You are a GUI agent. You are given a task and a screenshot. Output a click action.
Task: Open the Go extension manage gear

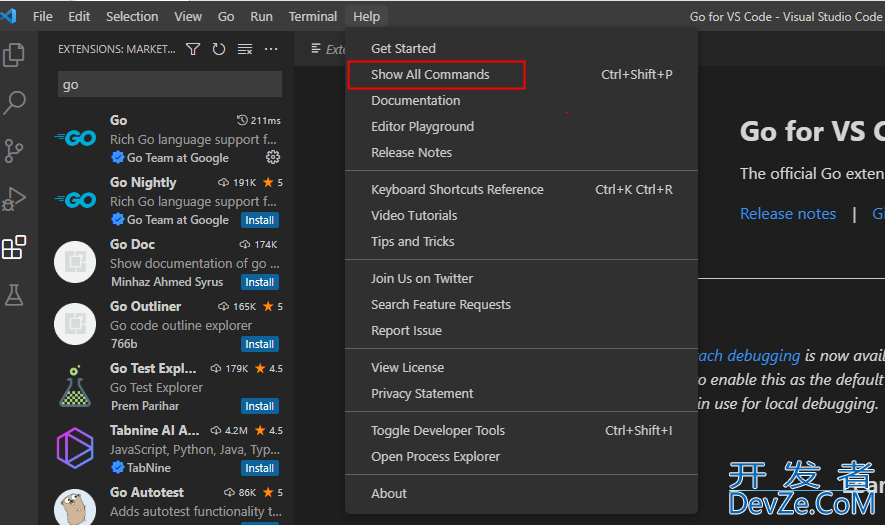[x=273, y=157]
